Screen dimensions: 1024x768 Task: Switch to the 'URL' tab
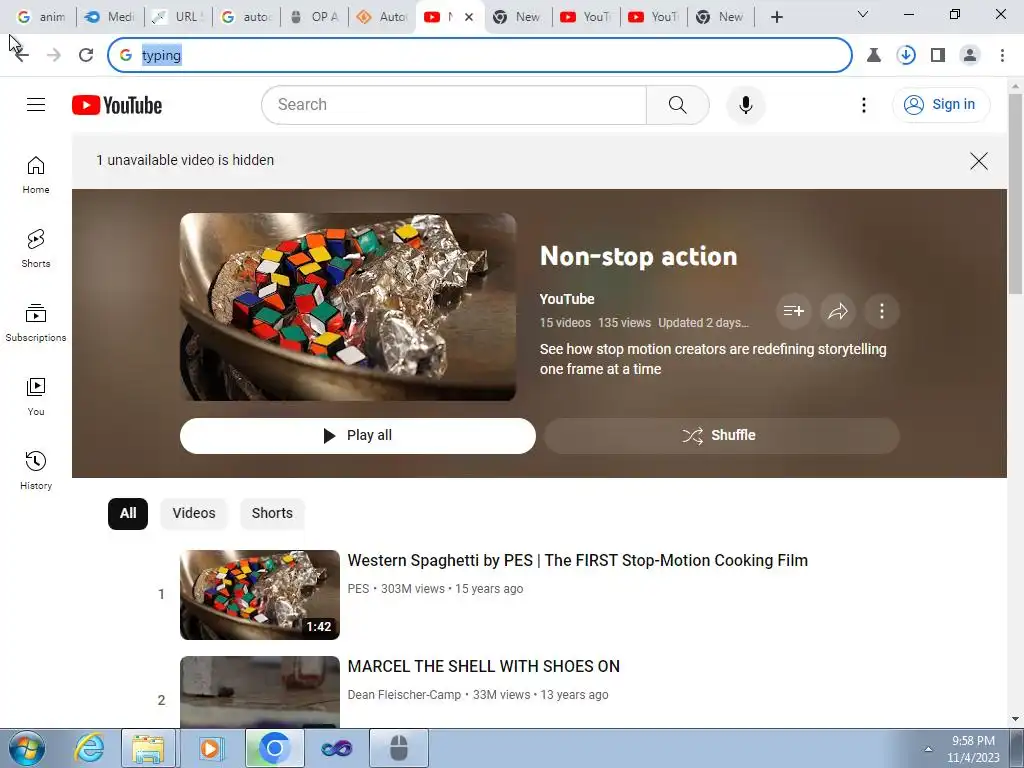pos(177,17)
